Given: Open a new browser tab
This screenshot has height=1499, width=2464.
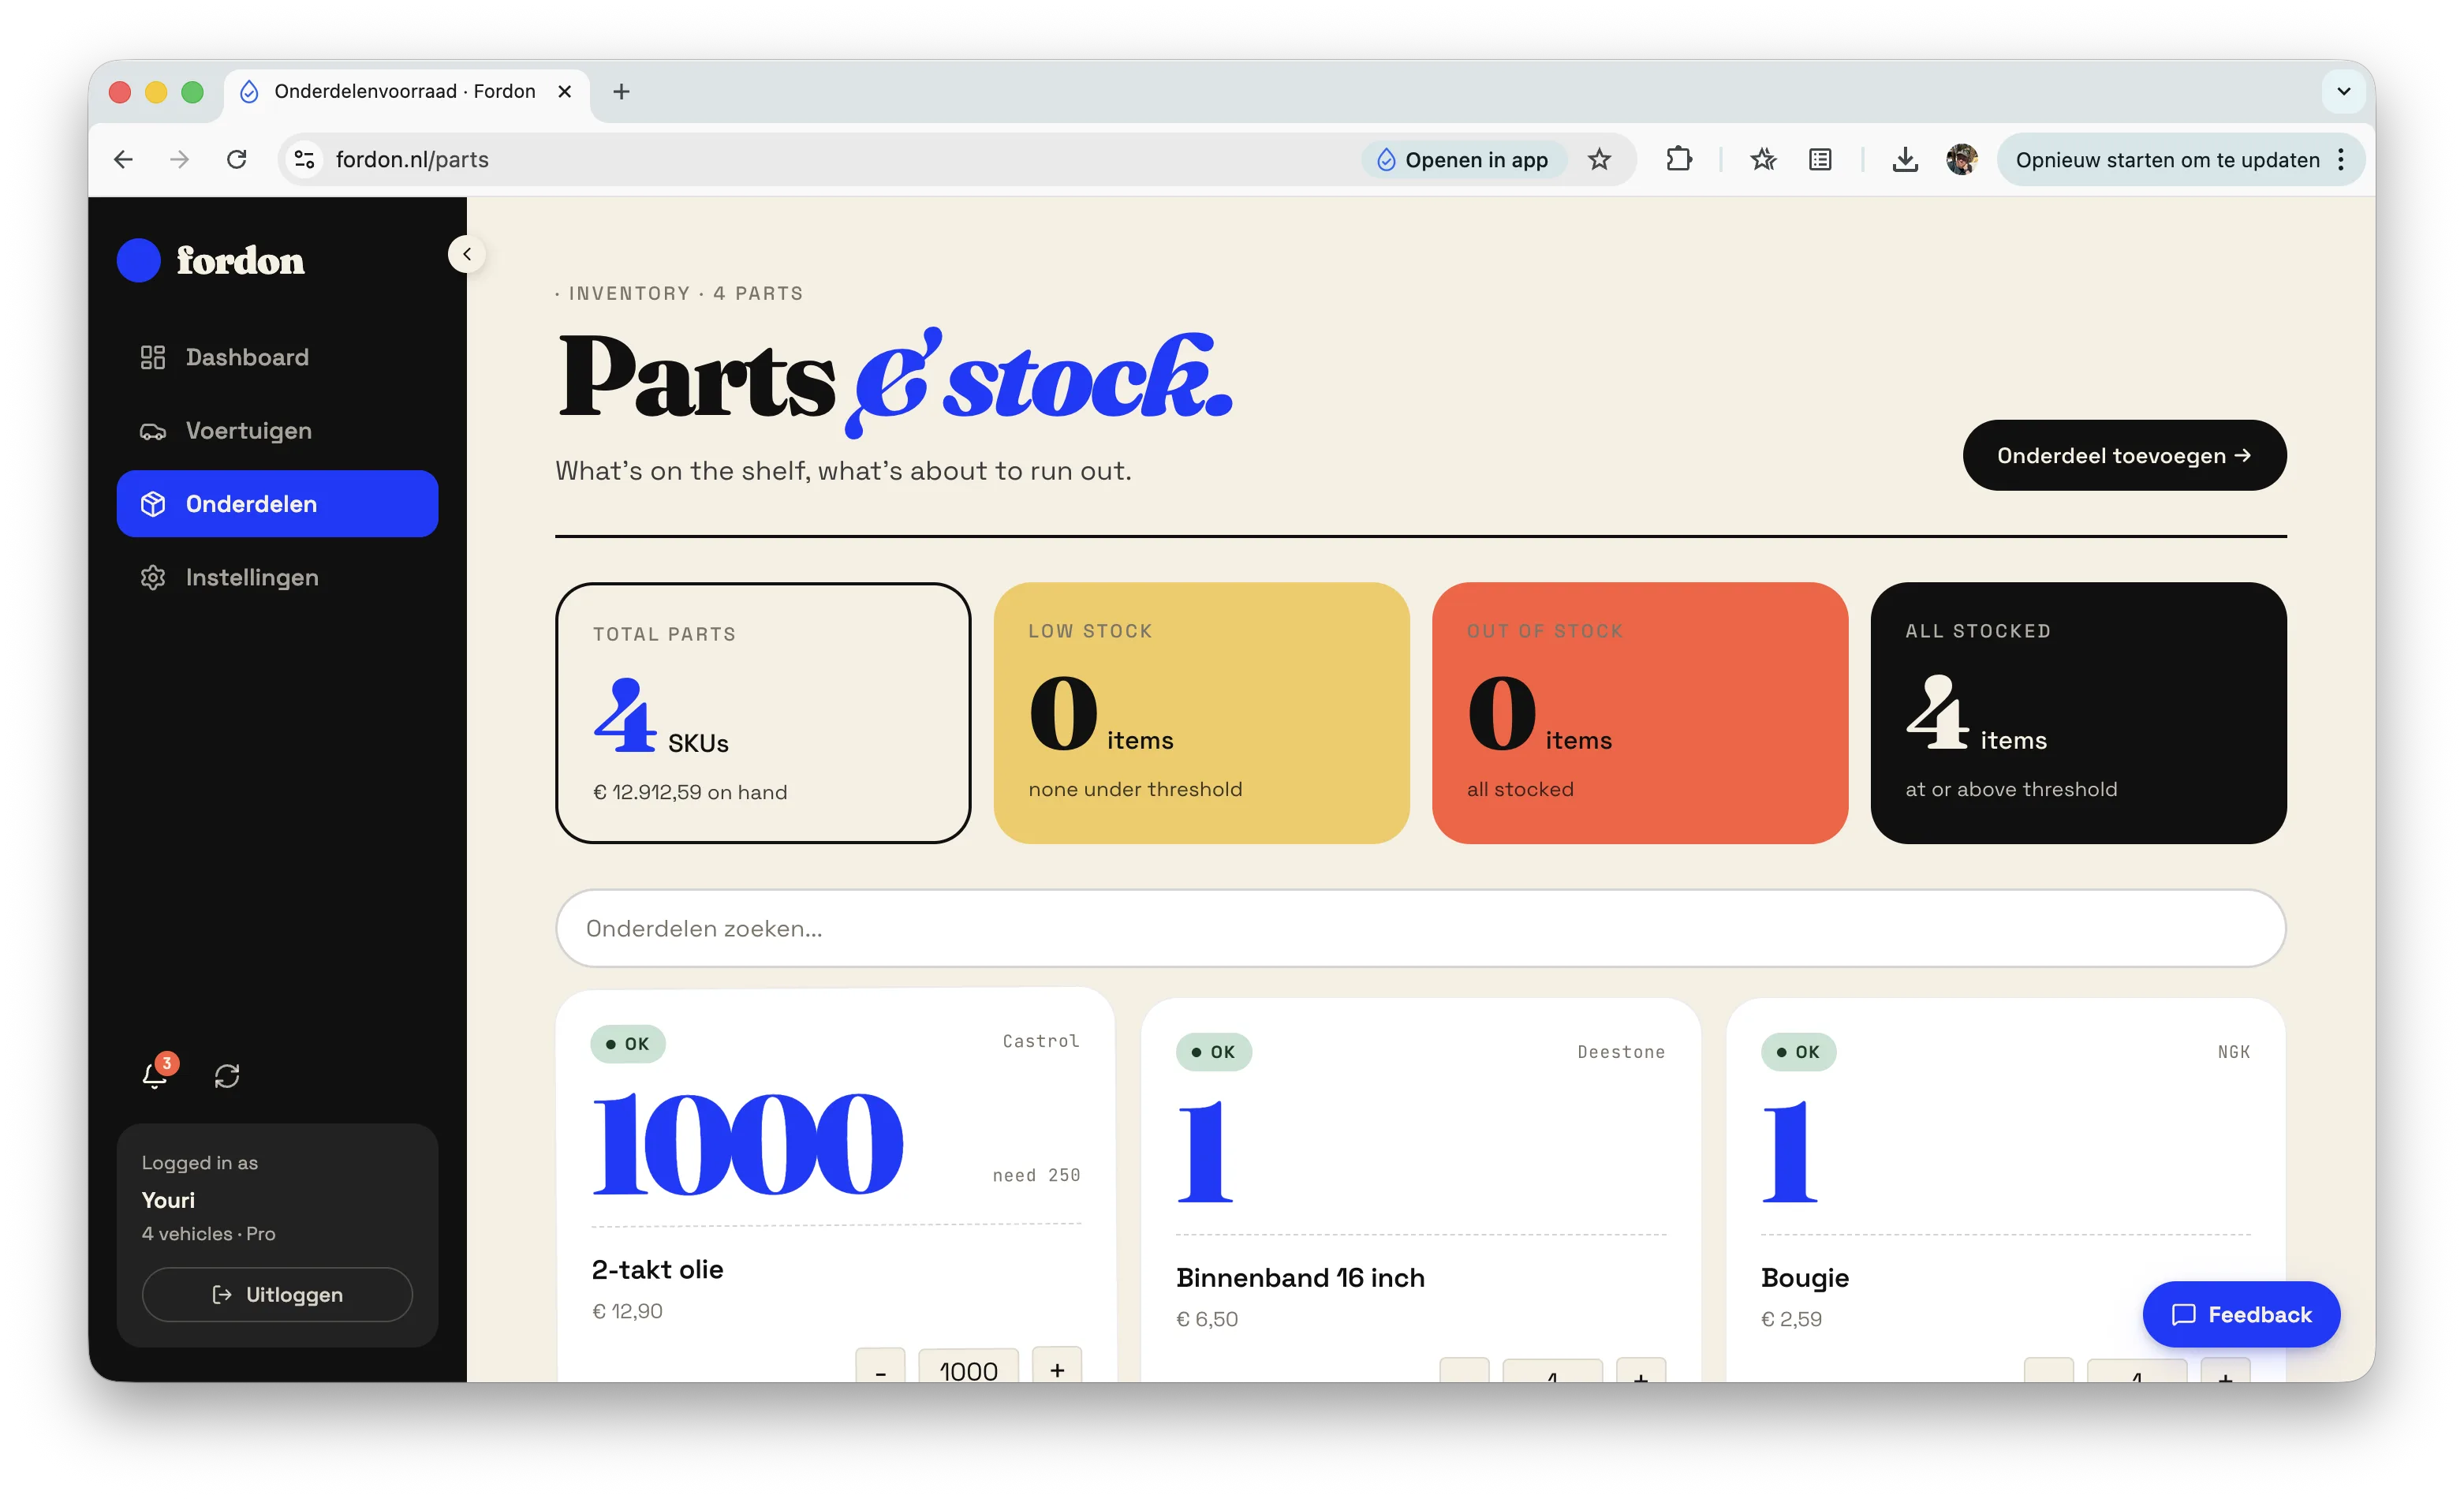Looking at the screenshot, I should coord(621,91).
